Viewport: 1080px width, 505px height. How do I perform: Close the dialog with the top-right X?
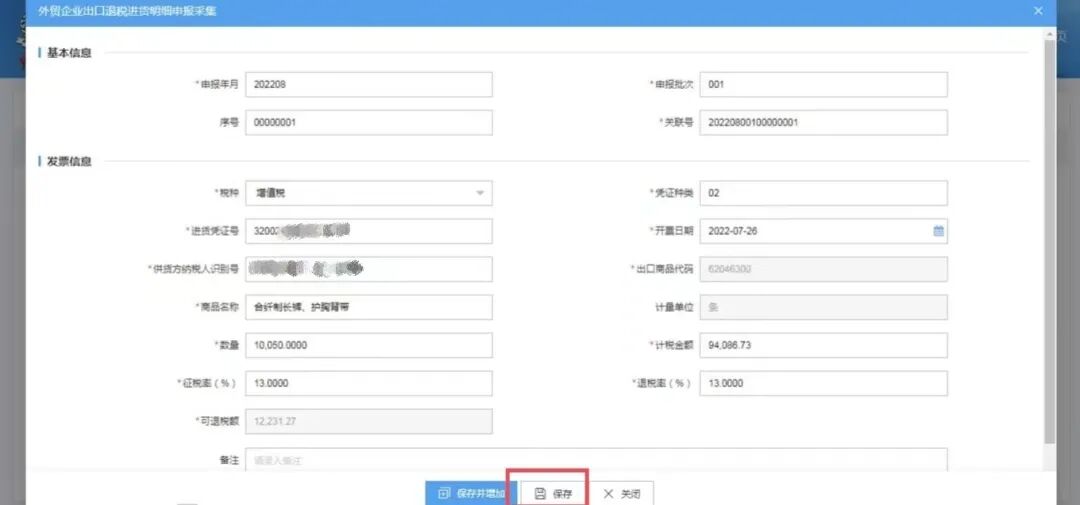1039,11
